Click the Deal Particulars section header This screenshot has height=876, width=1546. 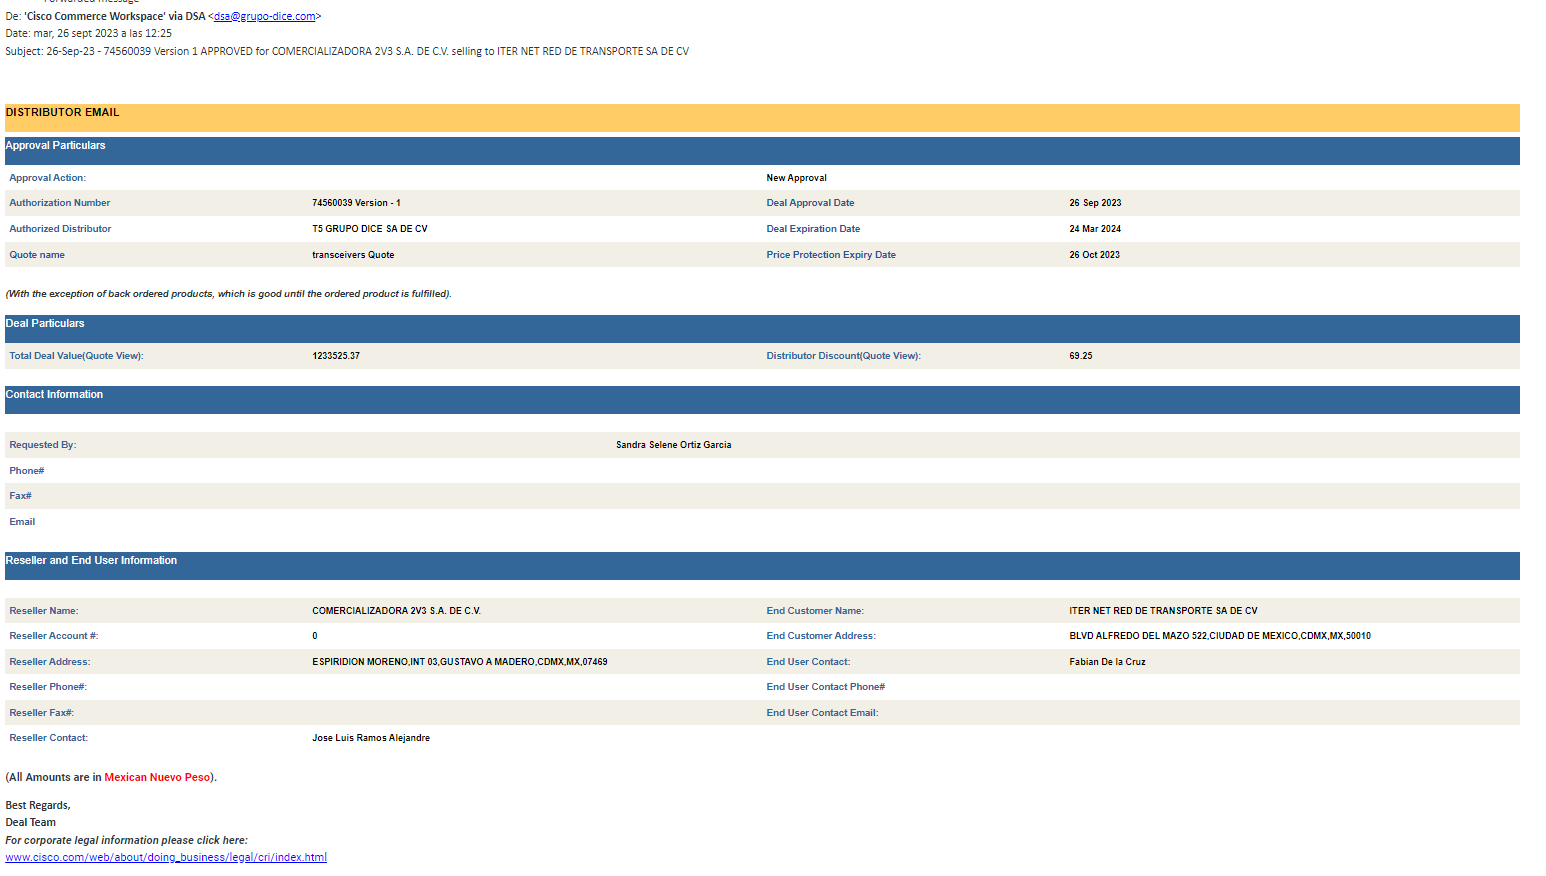45,324
